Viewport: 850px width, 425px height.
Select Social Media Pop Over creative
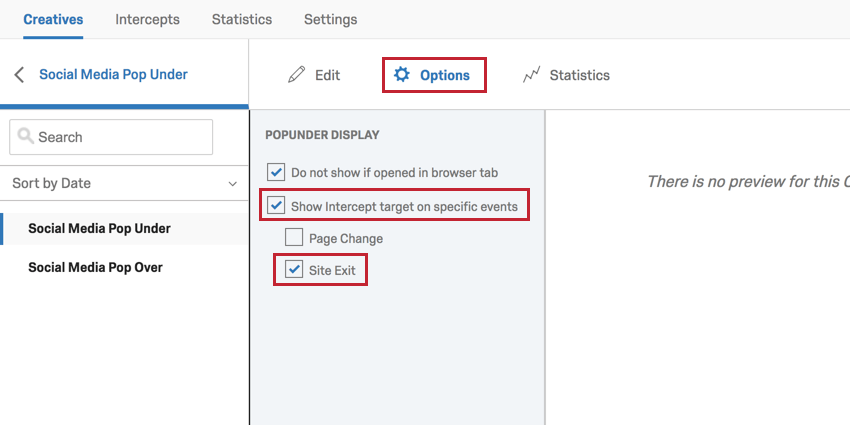pyautogui.click(x=95, y=267)
